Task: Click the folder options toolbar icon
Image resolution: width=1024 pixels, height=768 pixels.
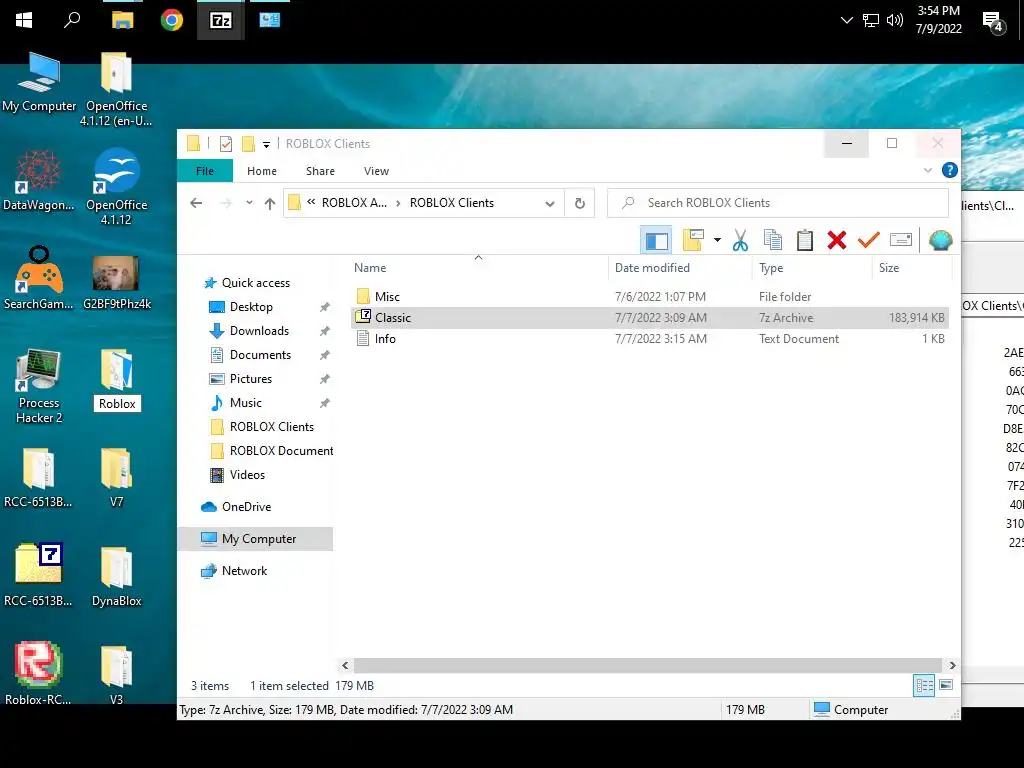Action: (693, 240)
